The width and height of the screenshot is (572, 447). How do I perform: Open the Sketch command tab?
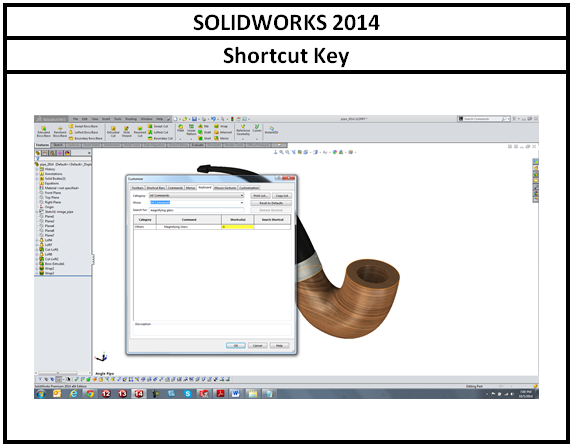click(x=58, y=145)
